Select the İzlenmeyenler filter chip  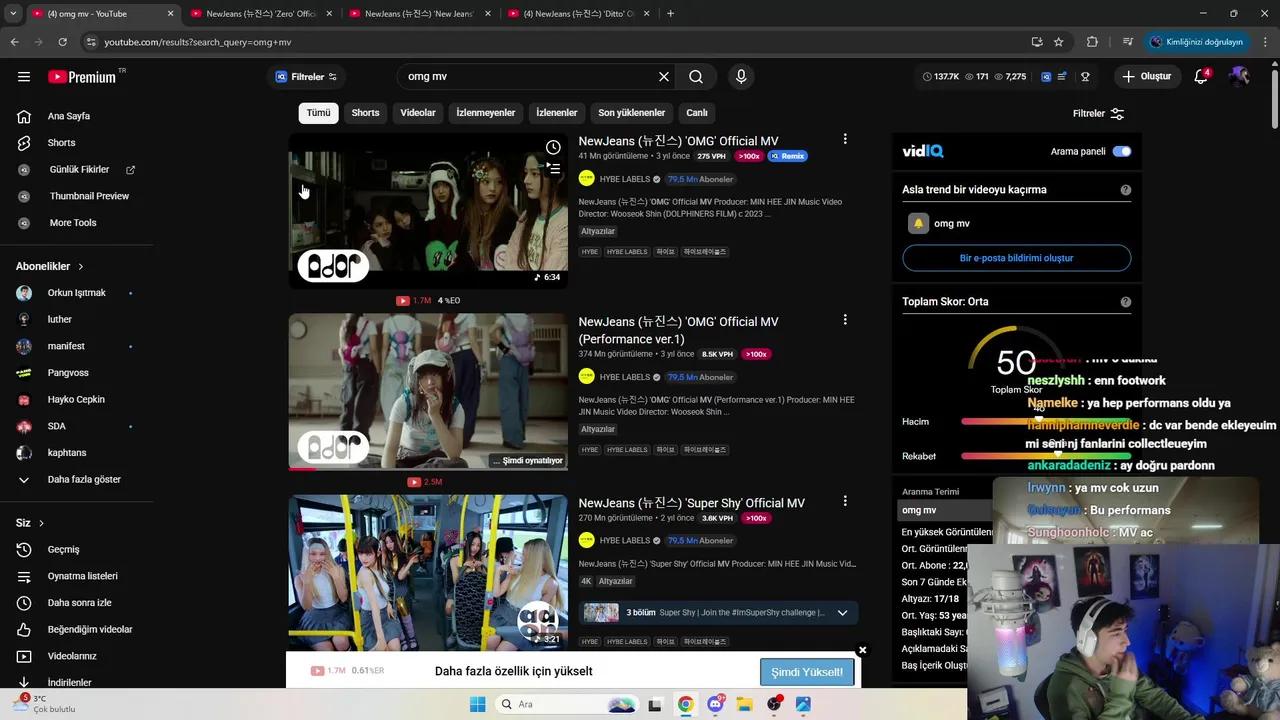486,113
